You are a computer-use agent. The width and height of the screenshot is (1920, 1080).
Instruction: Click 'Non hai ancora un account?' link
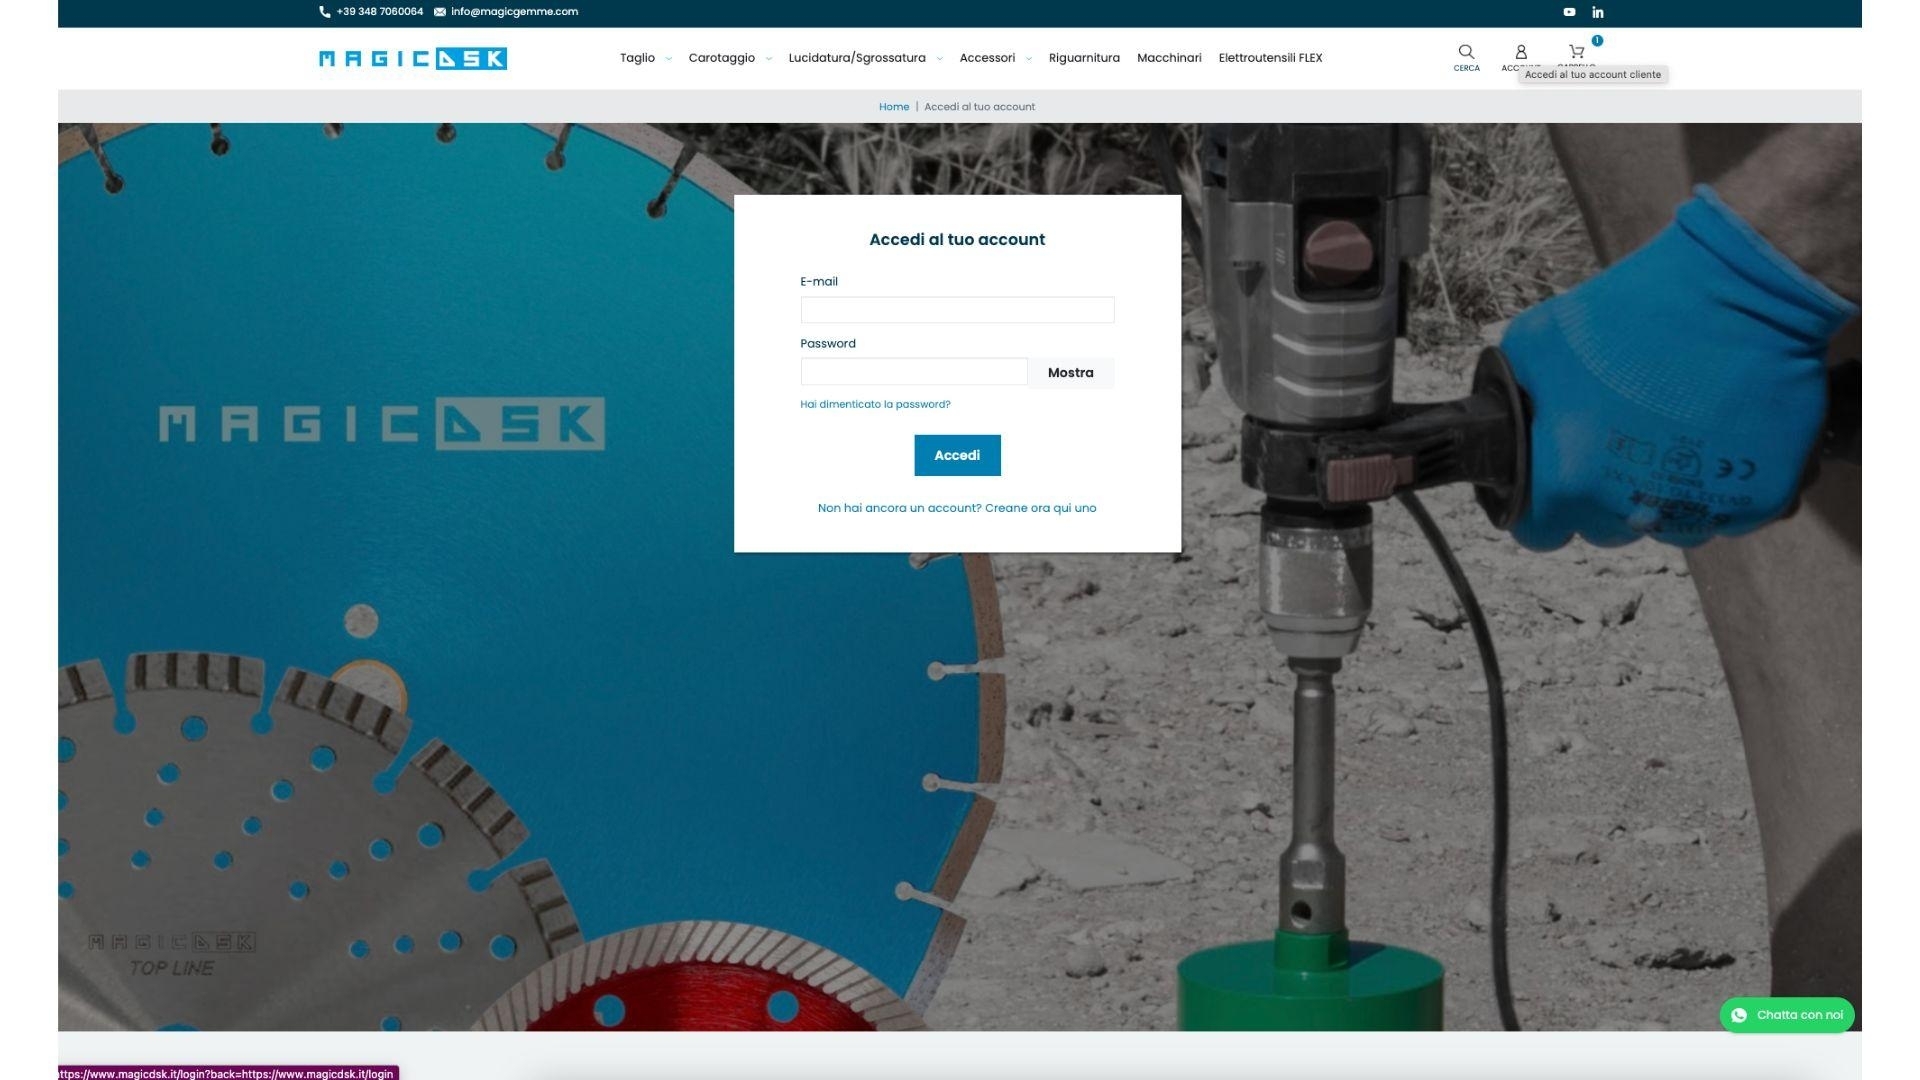(957, 508)
